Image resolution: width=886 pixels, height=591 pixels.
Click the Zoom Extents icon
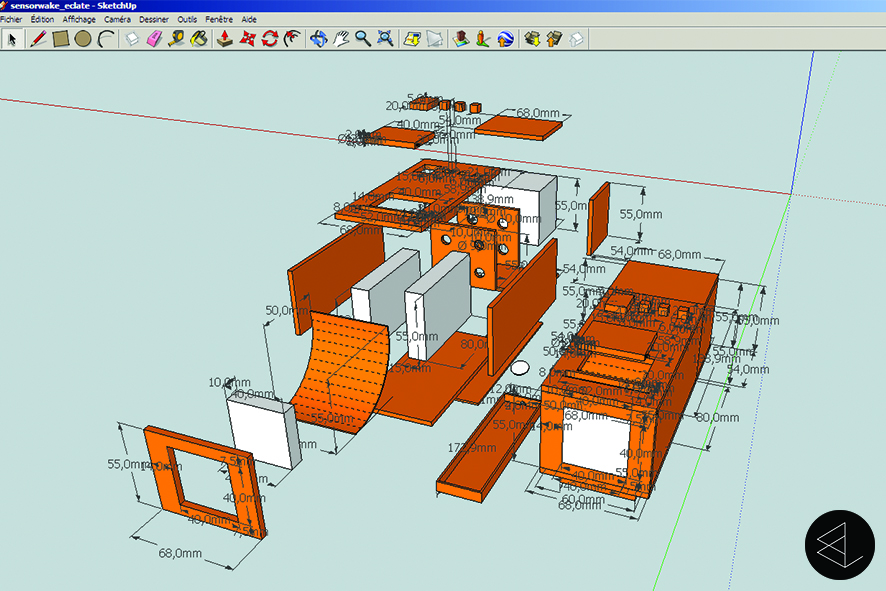coord(385,39)
